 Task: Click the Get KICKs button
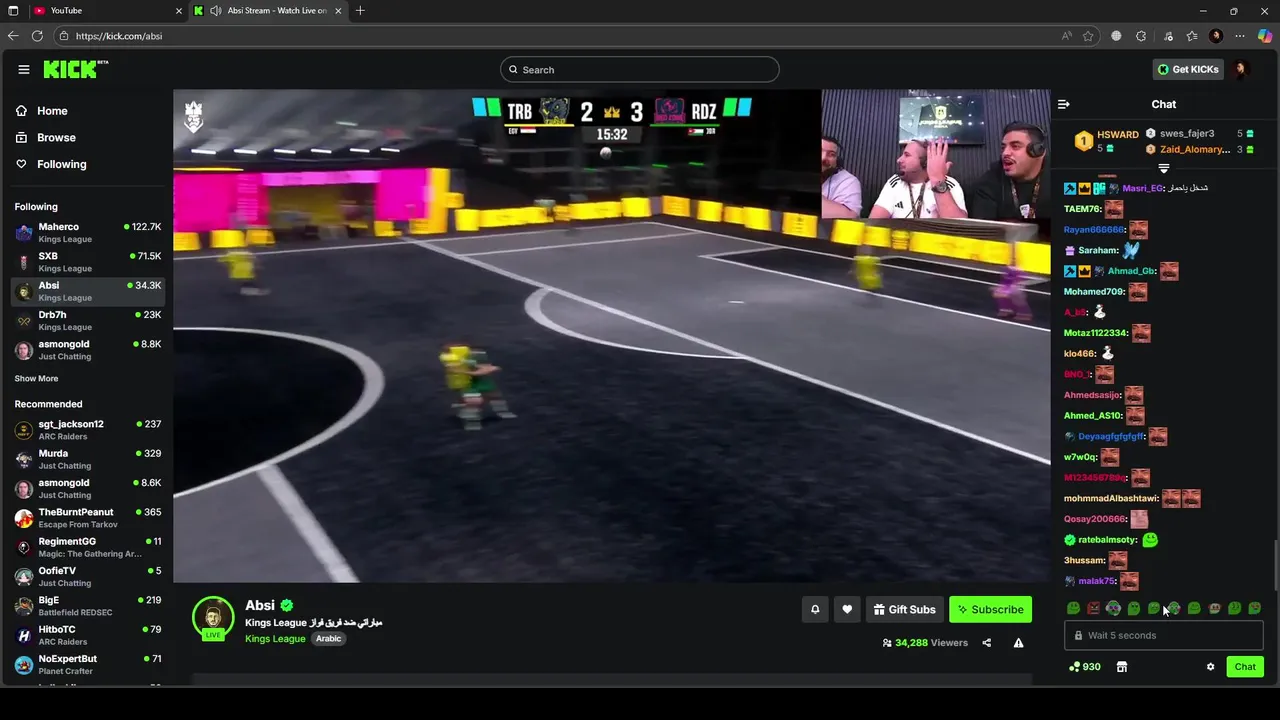coord(1188,69)
